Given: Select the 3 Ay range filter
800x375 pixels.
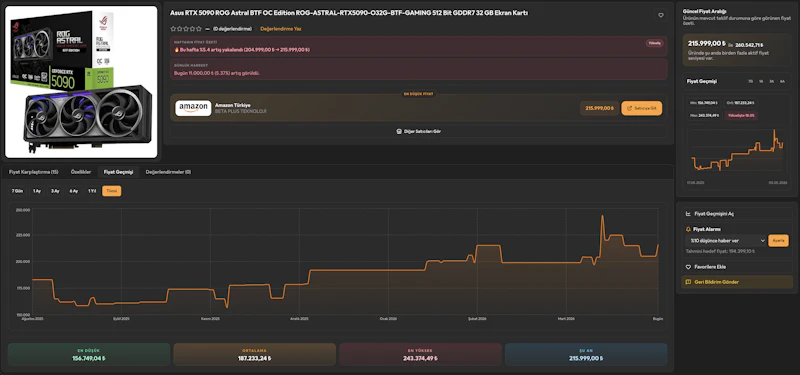Looking at the screenshot, I should [x=55, y=191].
